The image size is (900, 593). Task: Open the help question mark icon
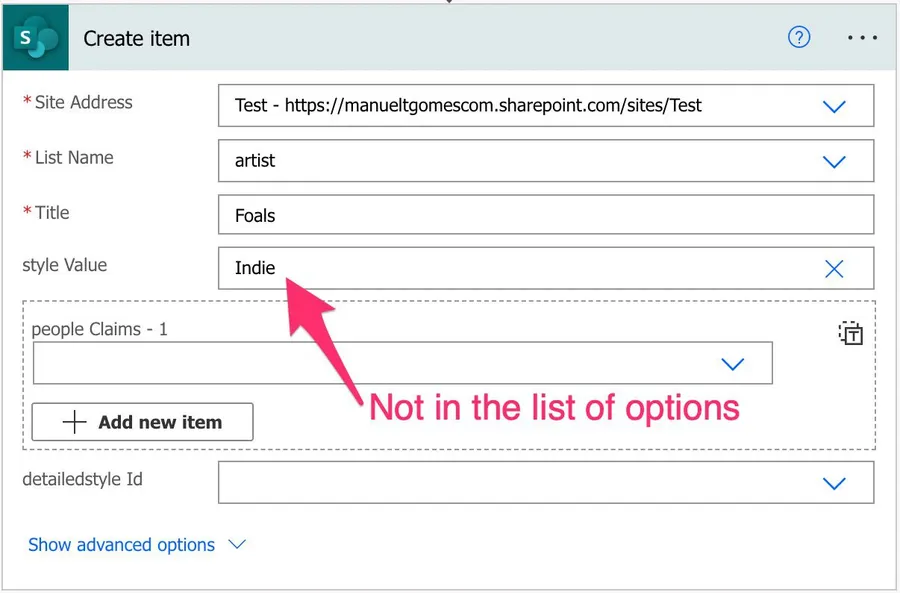[799, 38]
